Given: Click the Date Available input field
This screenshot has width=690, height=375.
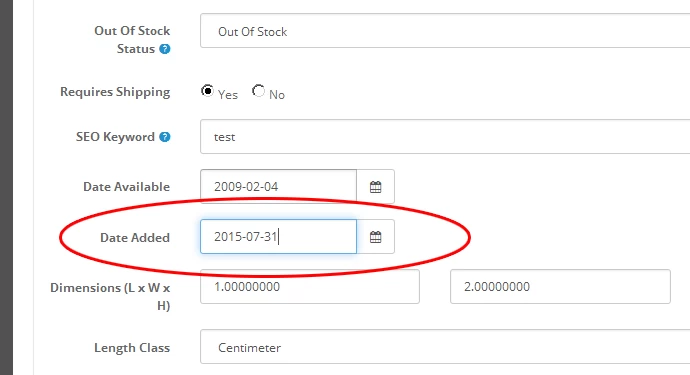Looking at the screenshot, I should (x=278, y=187).
